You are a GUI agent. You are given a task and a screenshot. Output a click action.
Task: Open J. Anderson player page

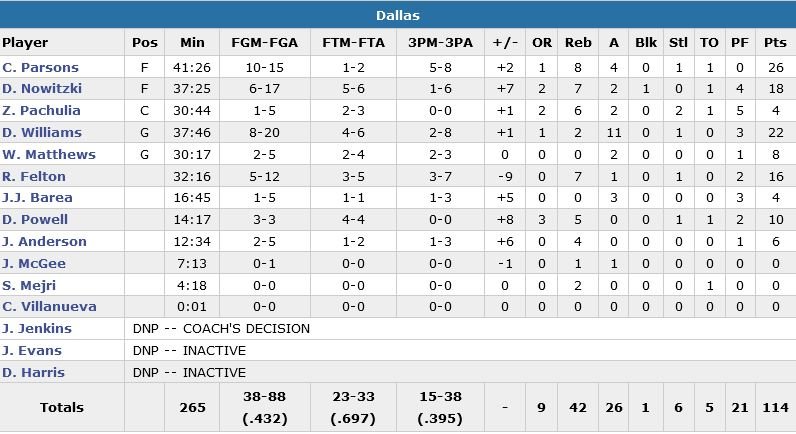[44, 241]
